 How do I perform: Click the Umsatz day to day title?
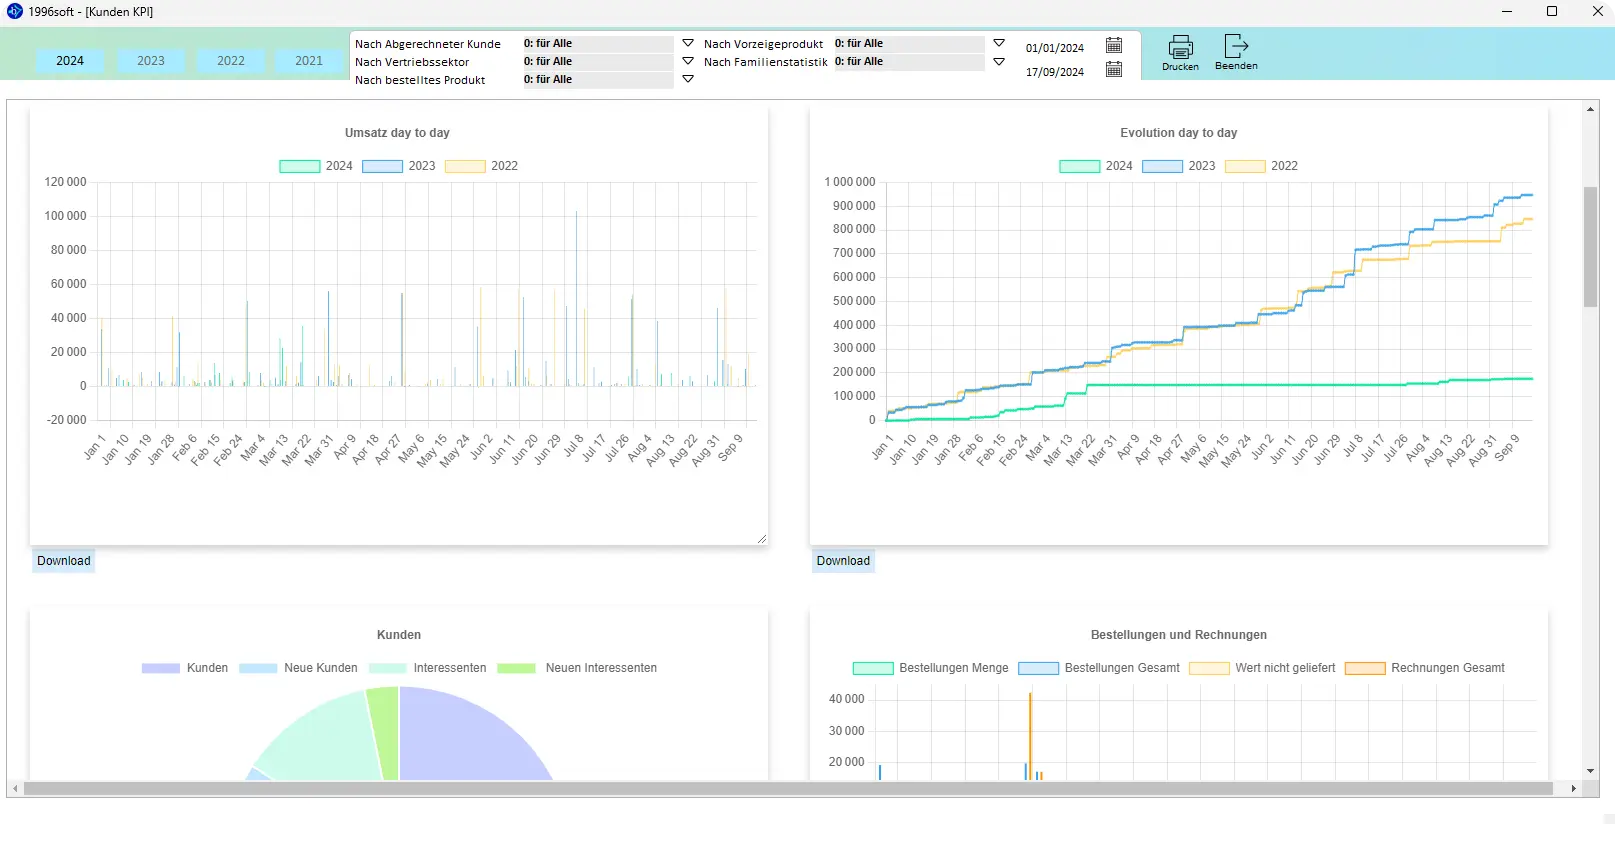397,133
